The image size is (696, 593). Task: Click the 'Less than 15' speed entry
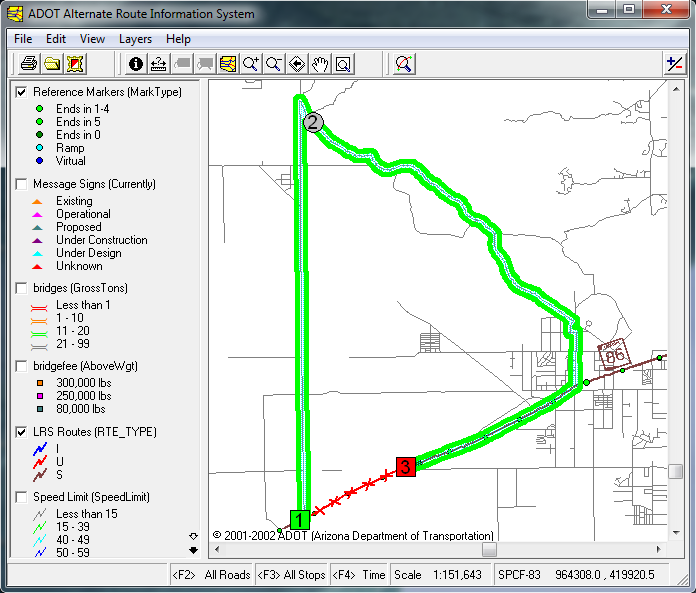[x=87, y=514]
